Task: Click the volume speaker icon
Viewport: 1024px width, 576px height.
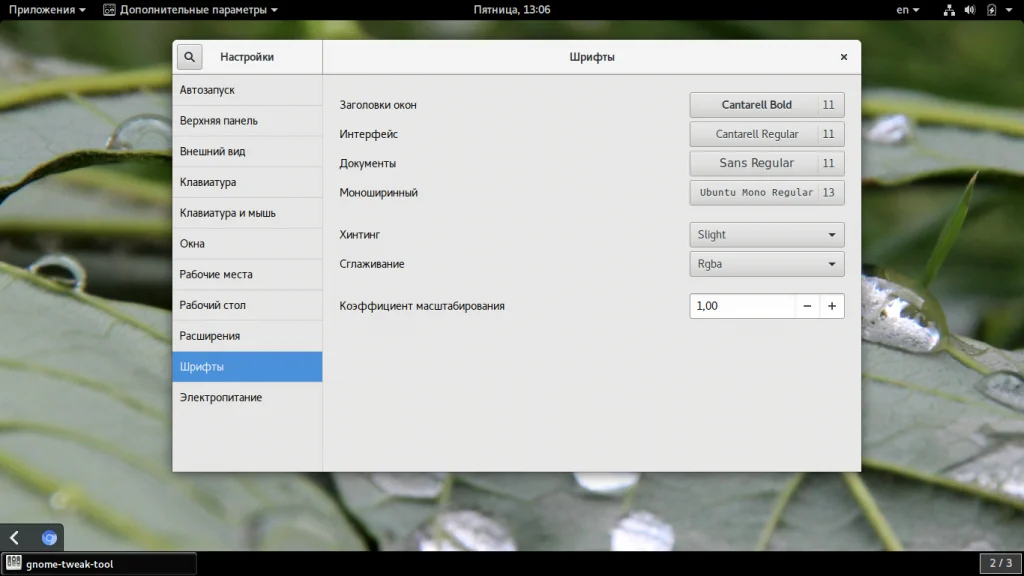Action: 970,10
